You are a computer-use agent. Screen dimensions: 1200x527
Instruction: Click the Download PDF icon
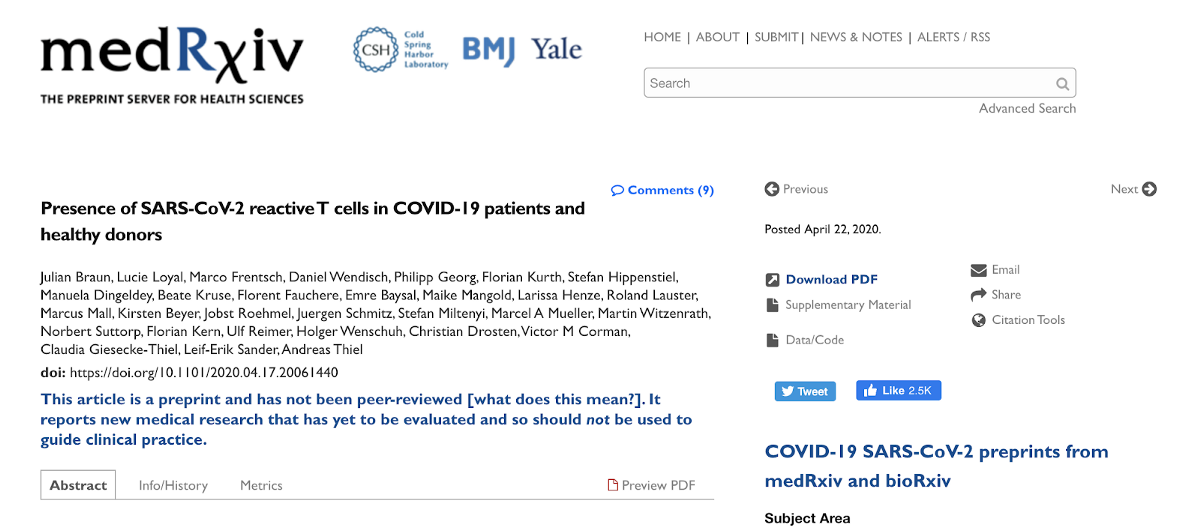click(772, 280)
